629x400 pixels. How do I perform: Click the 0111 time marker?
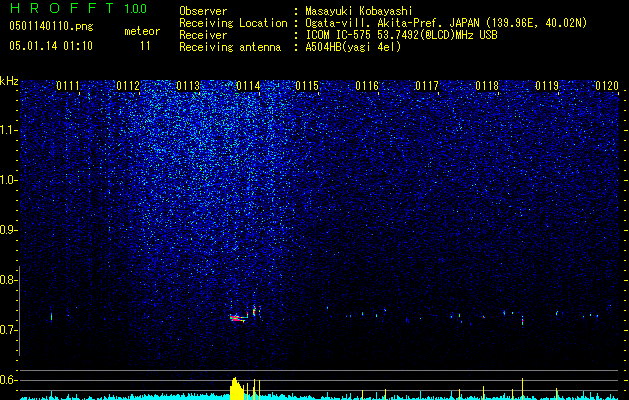tap(67, 86)
